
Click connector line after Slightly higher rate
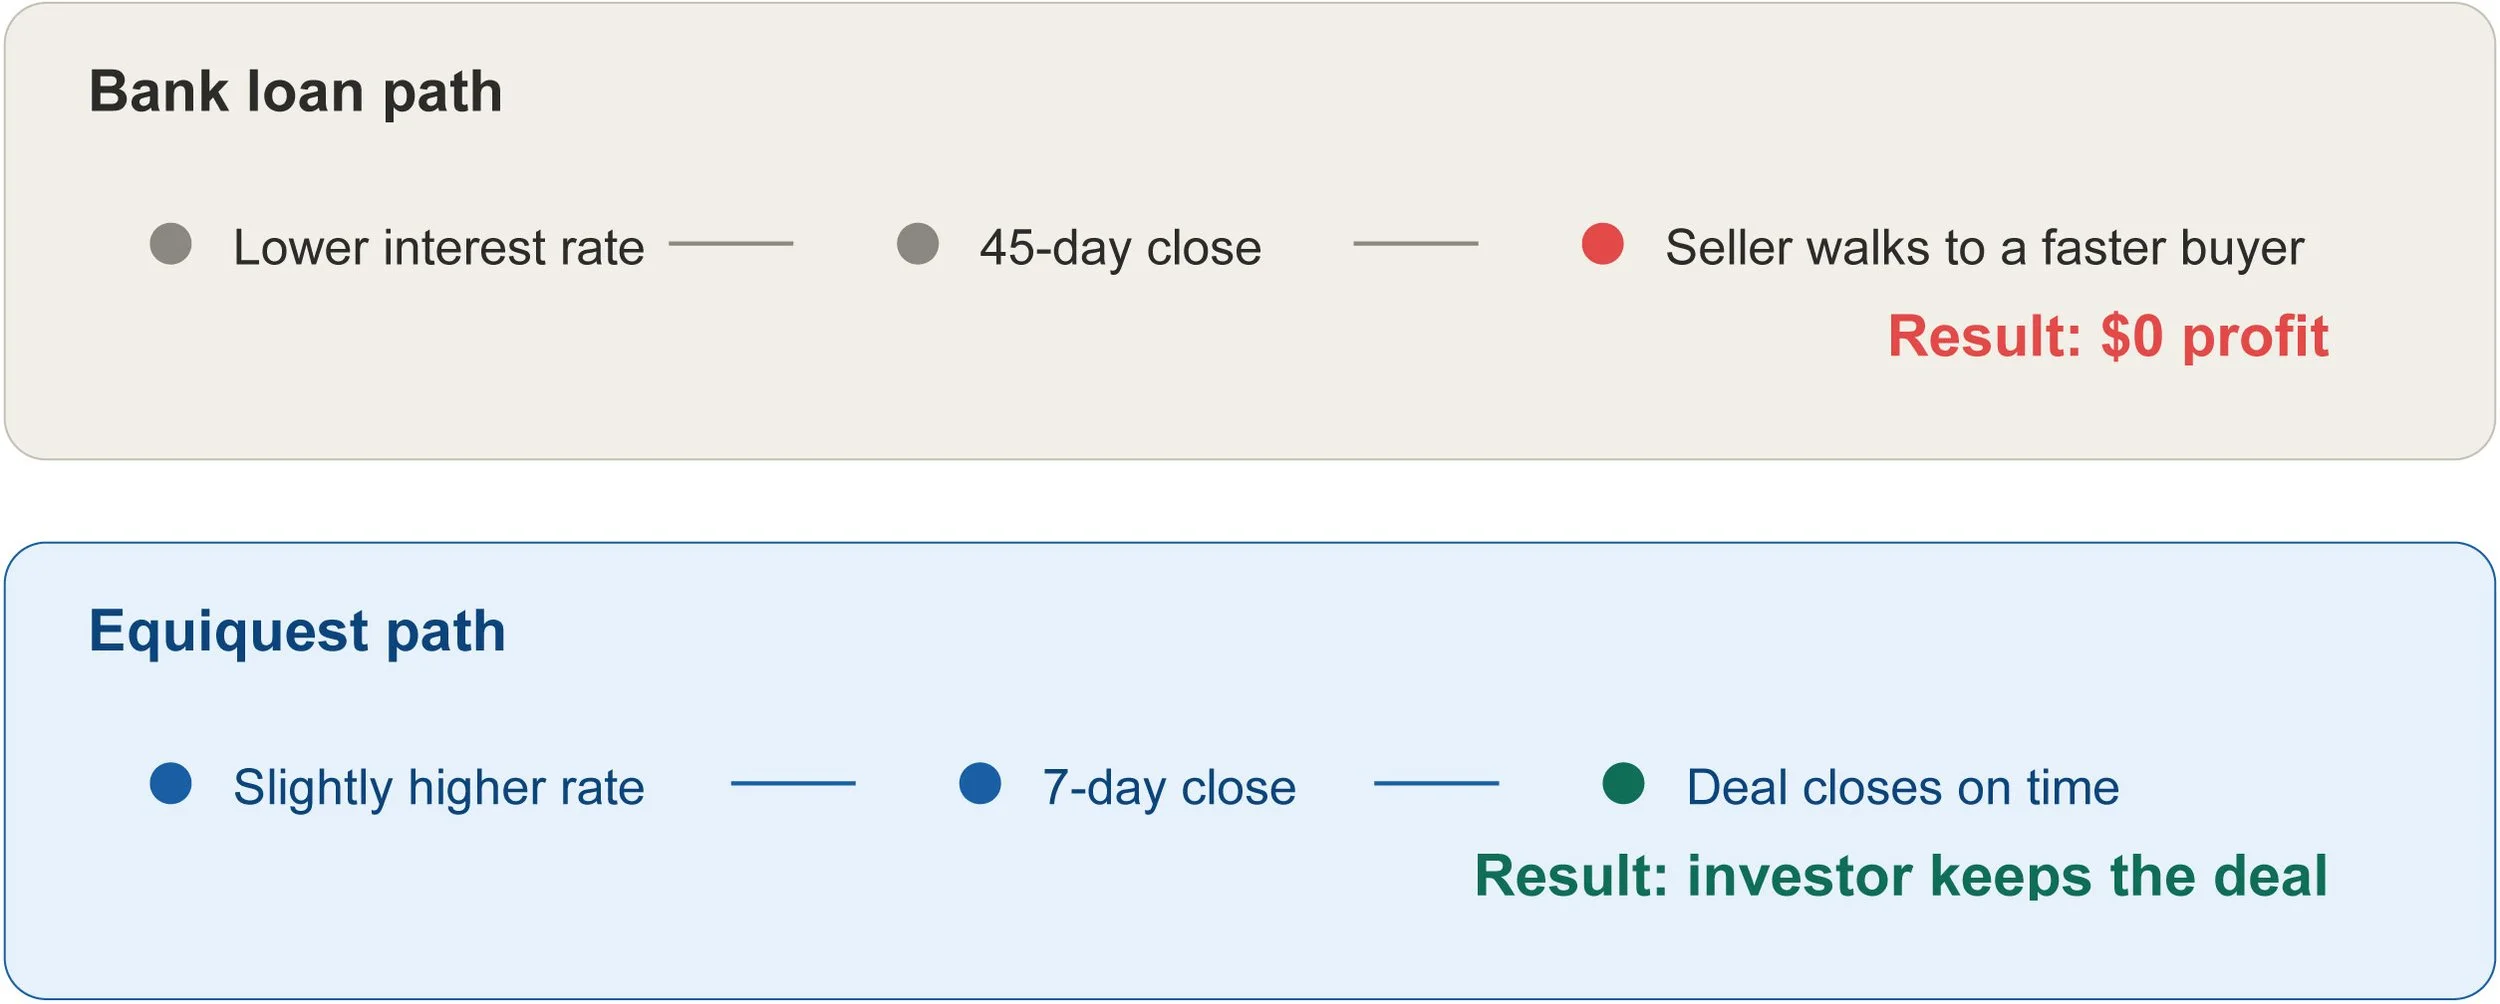[x=793, y=783]
